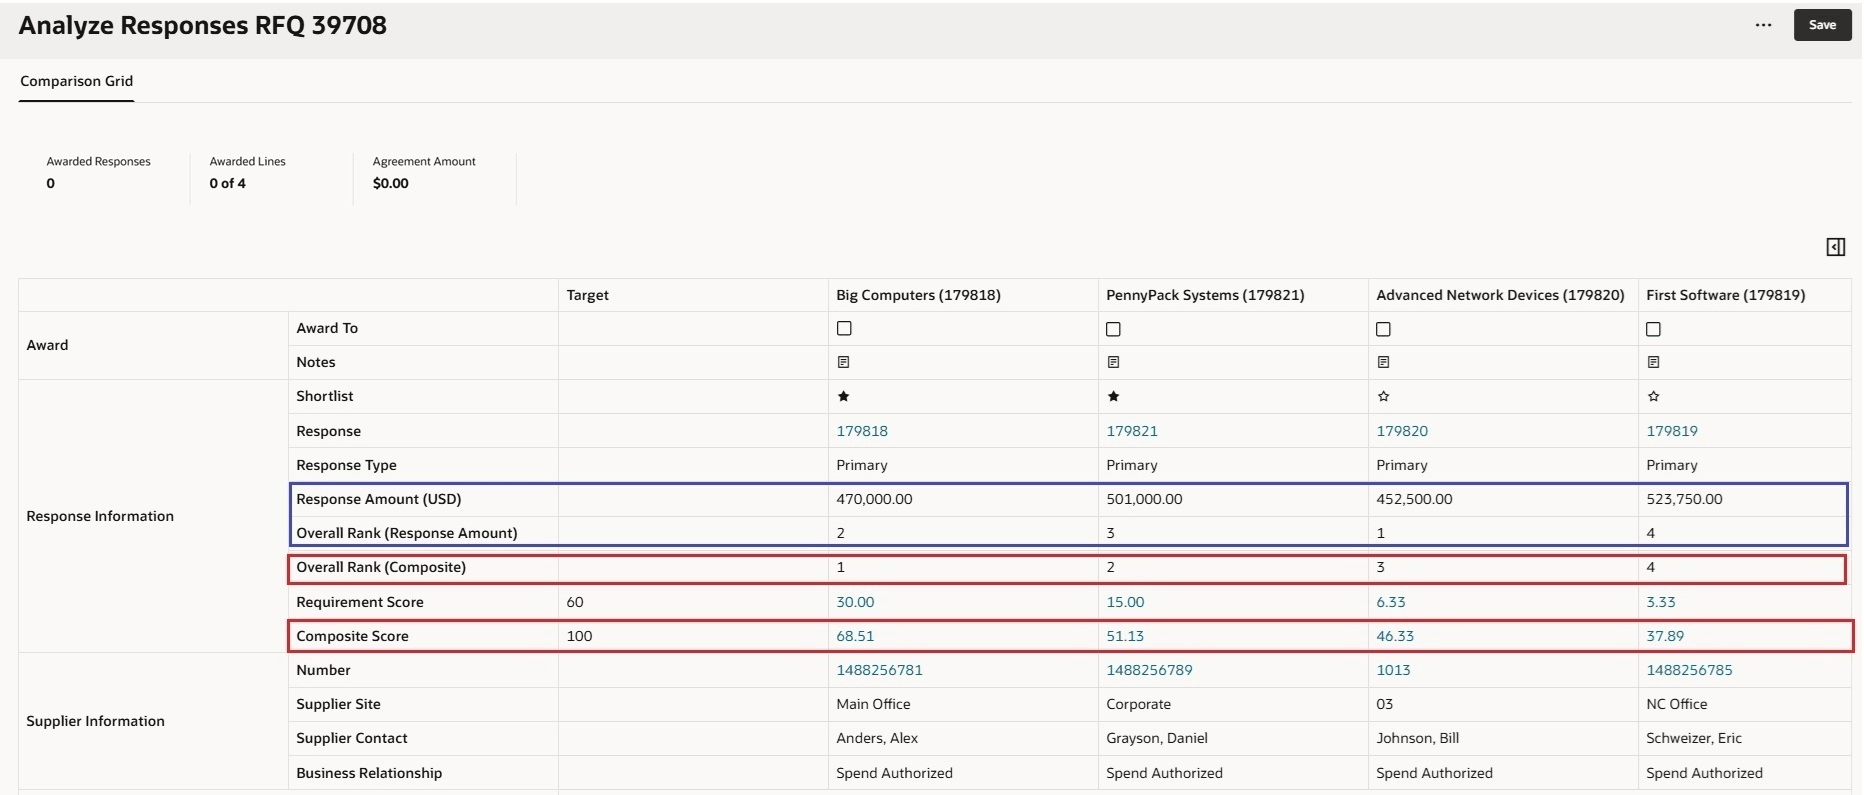This screenshot has width=1864, height=795.
Task: Check Award To for PennyPack Systems
Action: (x=1114, y=329)
